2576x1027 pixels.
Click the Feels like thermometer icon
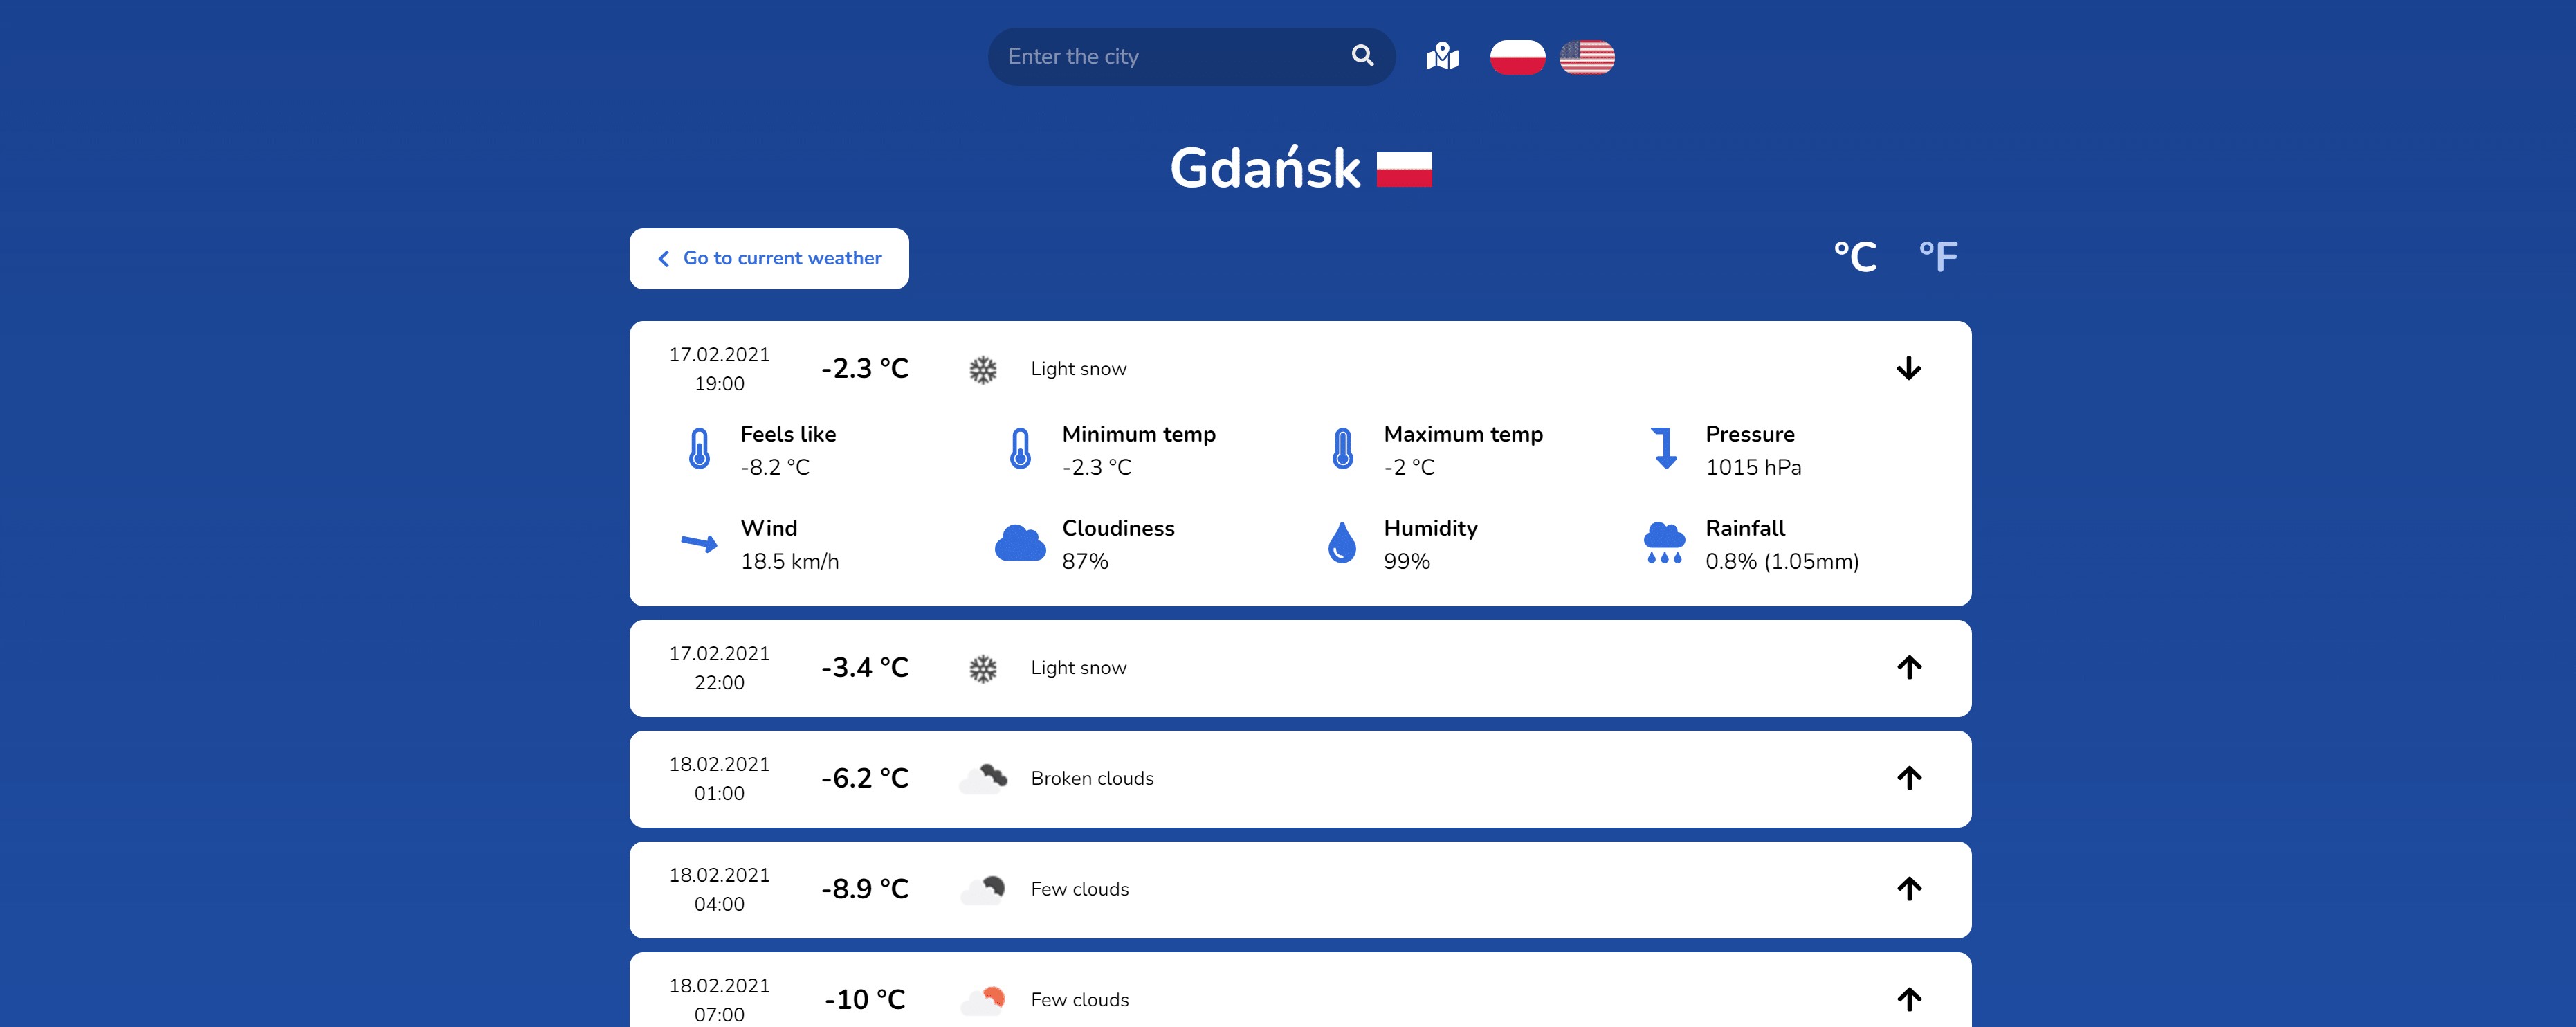(700, 449)
